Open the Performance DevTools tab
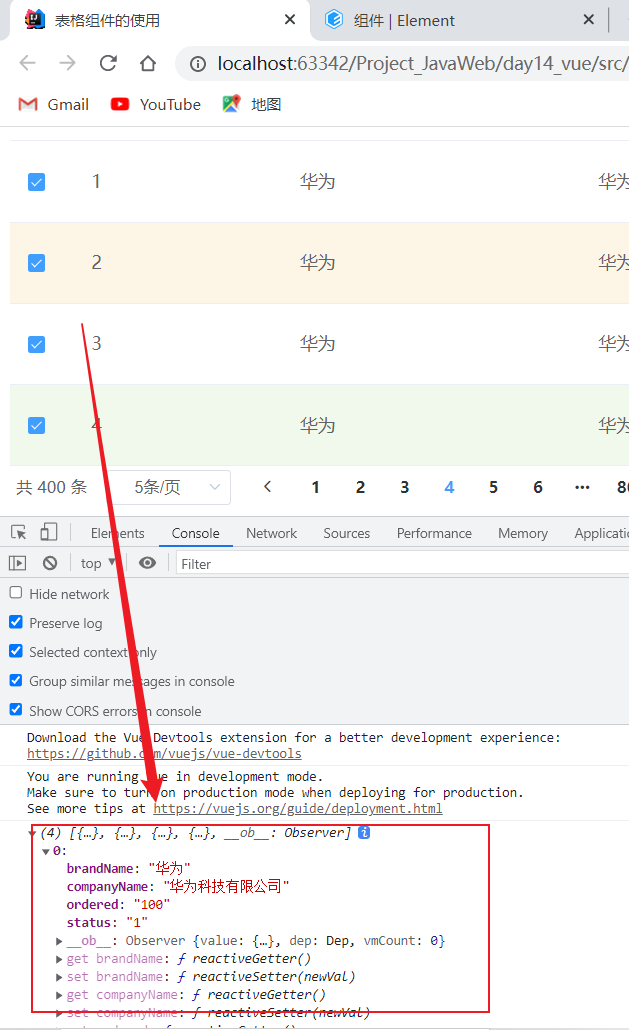The height and width of the screenshot is (1030, 629). (434, 533)
